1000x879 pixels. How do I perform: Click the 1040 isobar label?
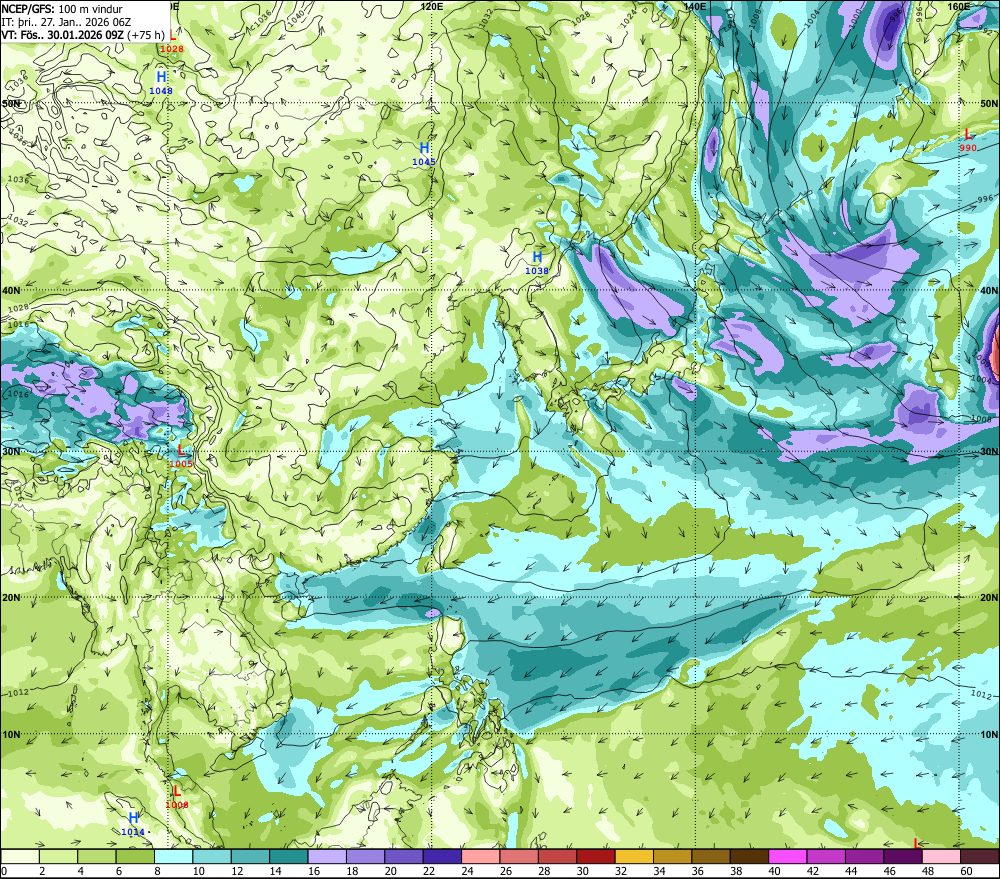(x=296, y=19)
